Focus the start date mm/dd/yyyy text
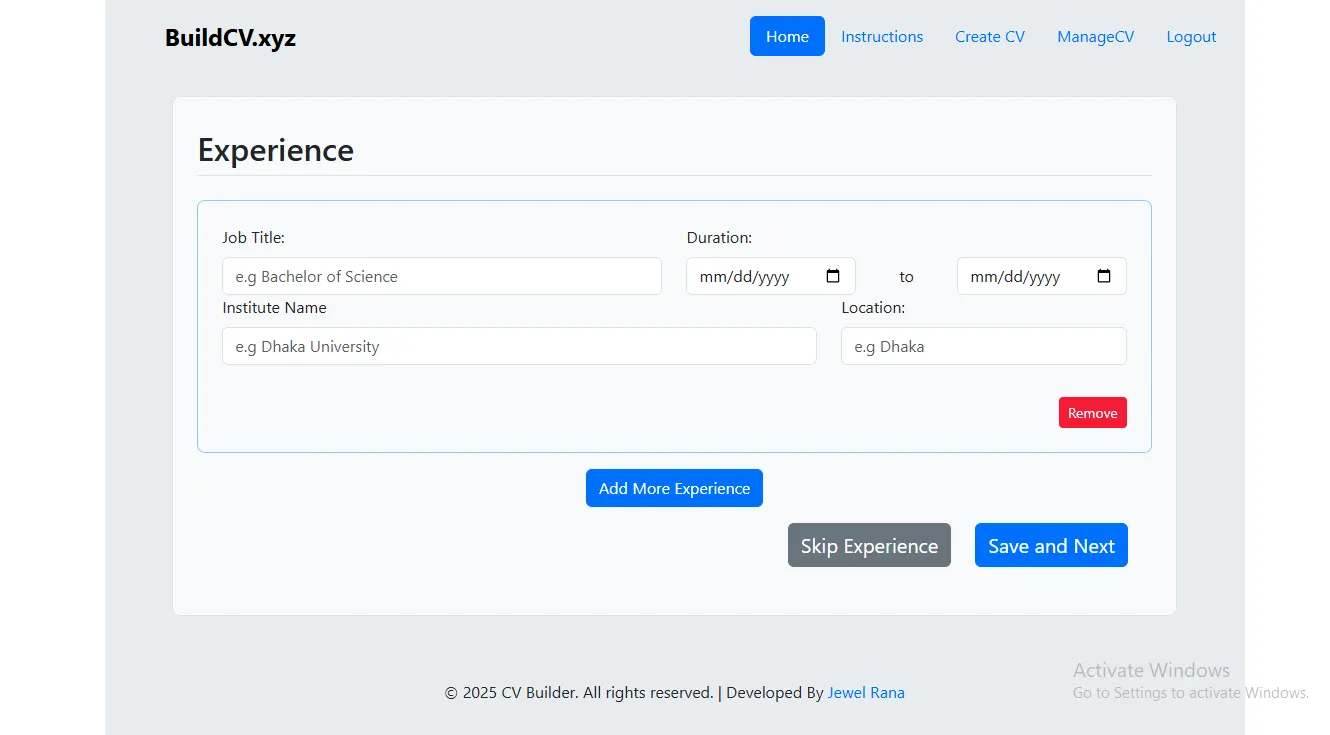The height and width of the screenshot is (735, 1330). (x=745, y=277)
